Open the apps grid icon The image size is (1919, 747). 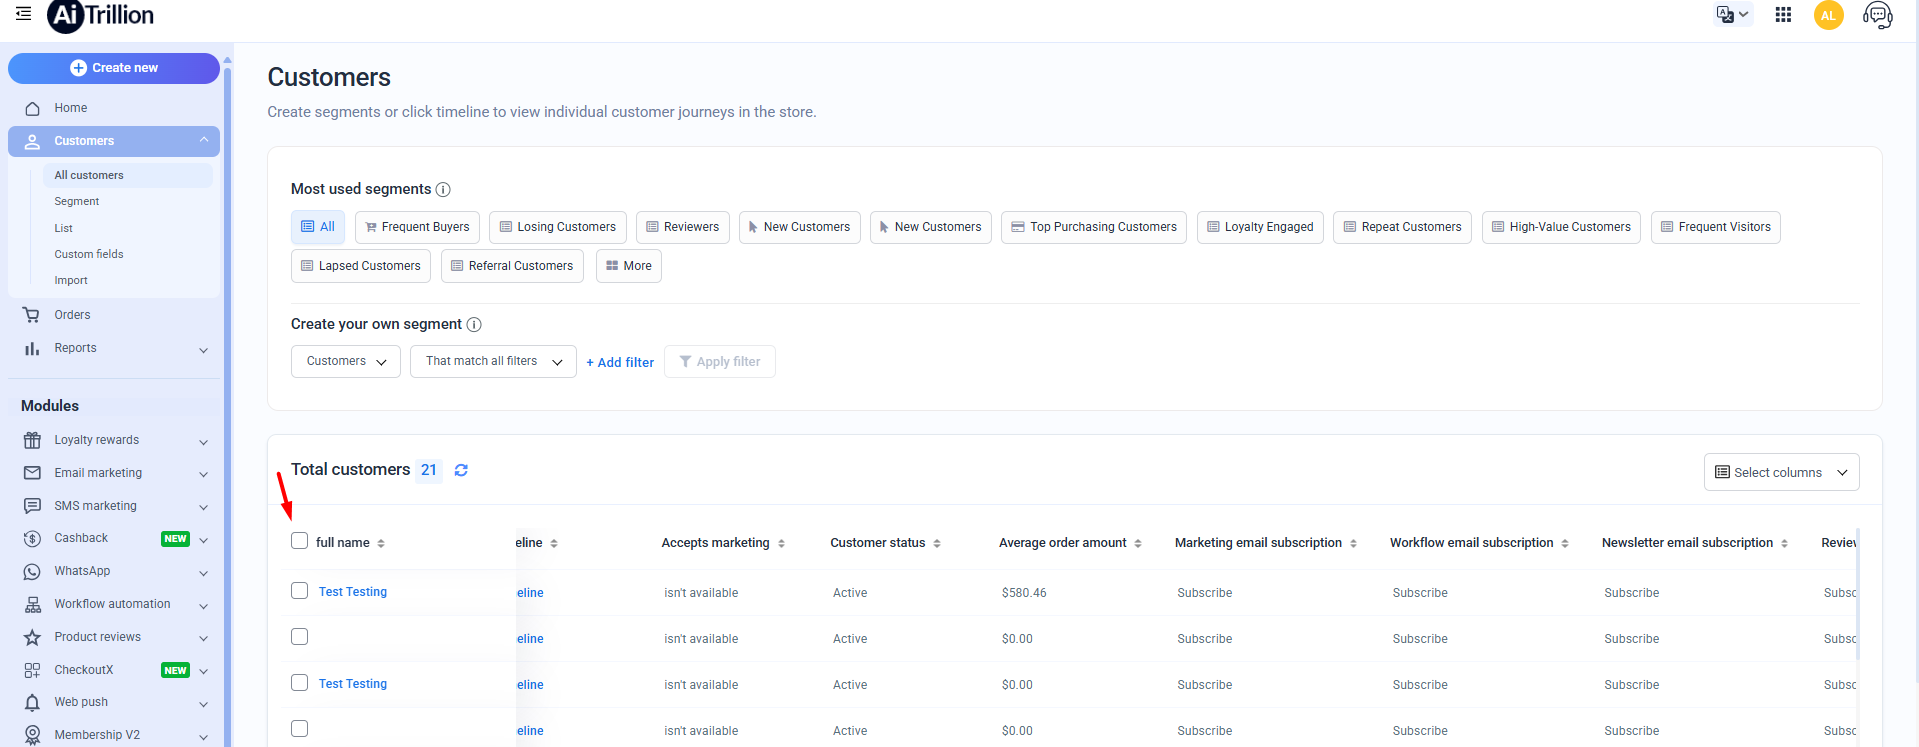[x=1783, y=15]
